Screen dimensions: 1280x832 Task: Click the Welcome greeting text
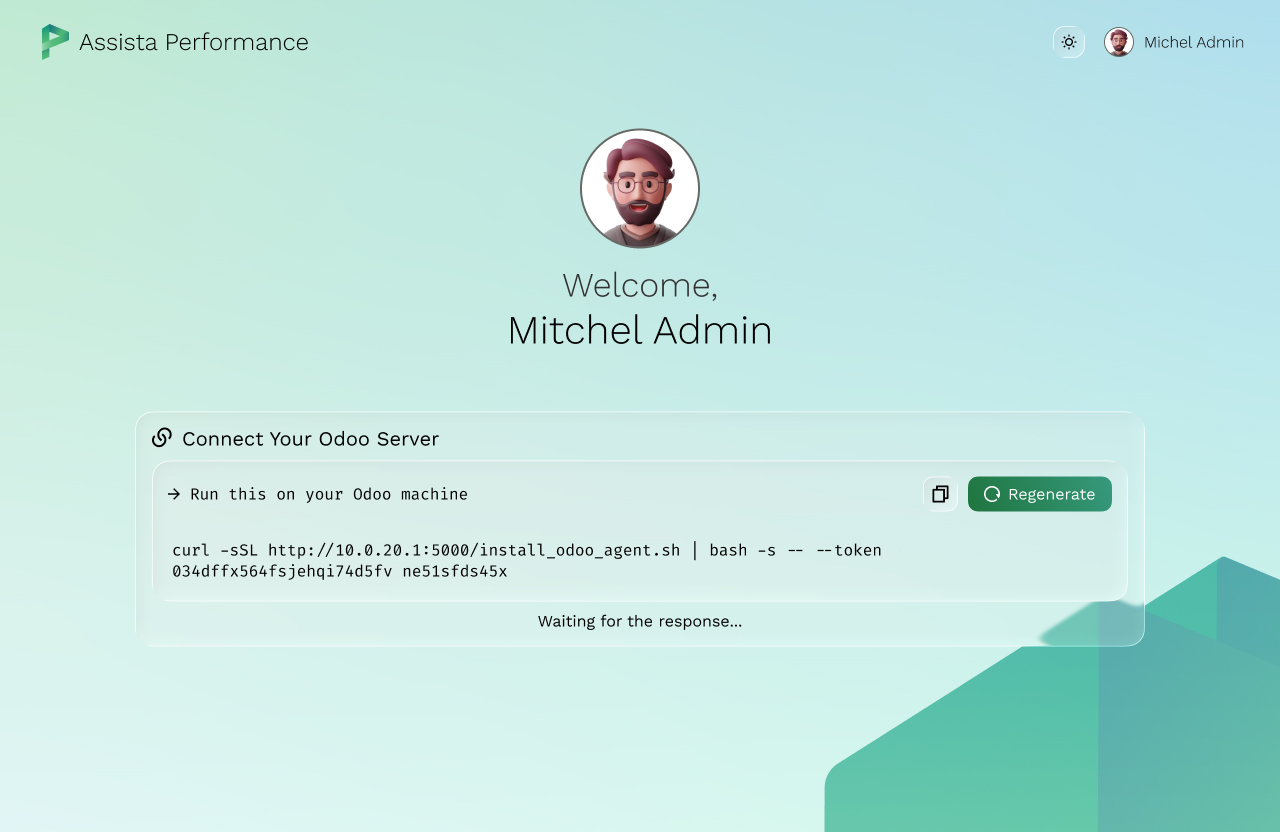pos(640,285)
